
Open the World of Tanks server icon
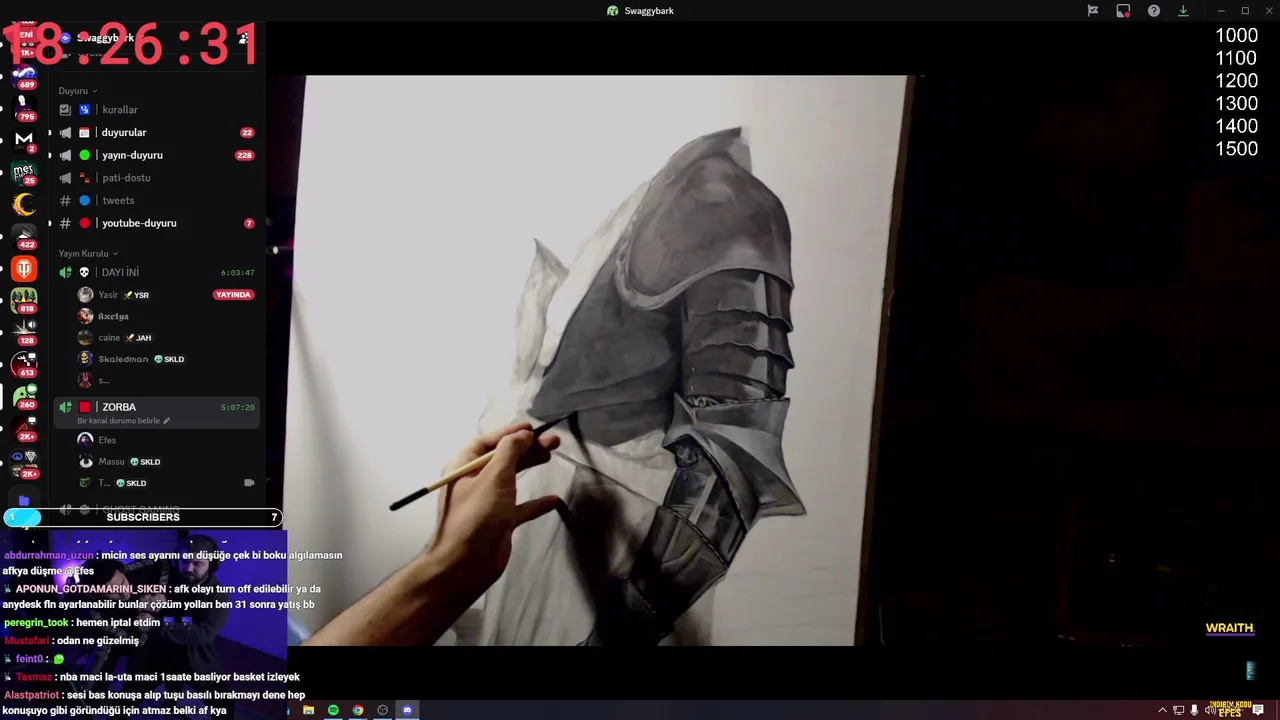click(24, 268)
